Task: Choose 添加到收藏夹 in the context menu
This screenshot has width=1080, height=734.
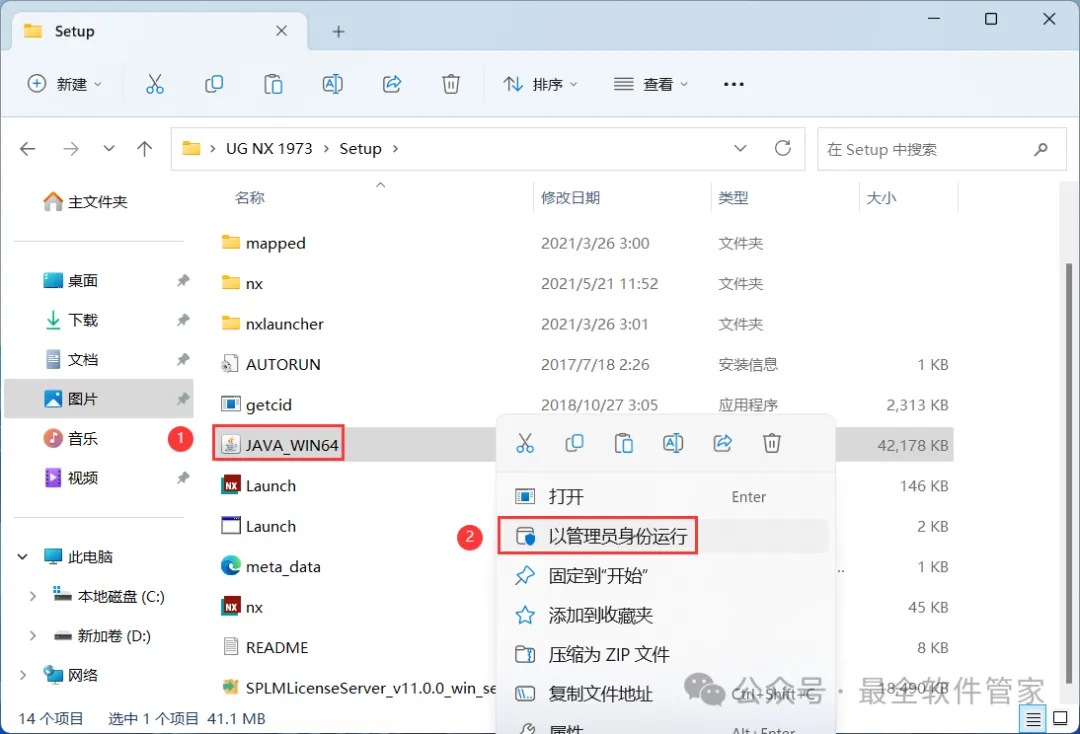Action: tap(665, 615)
